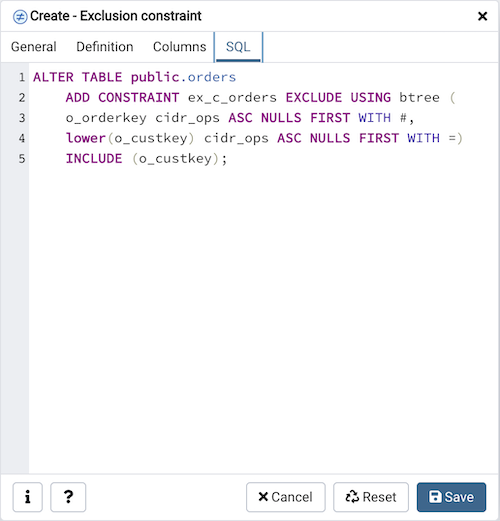
Task: Open the Definition tab
Action: pos(105,47)
